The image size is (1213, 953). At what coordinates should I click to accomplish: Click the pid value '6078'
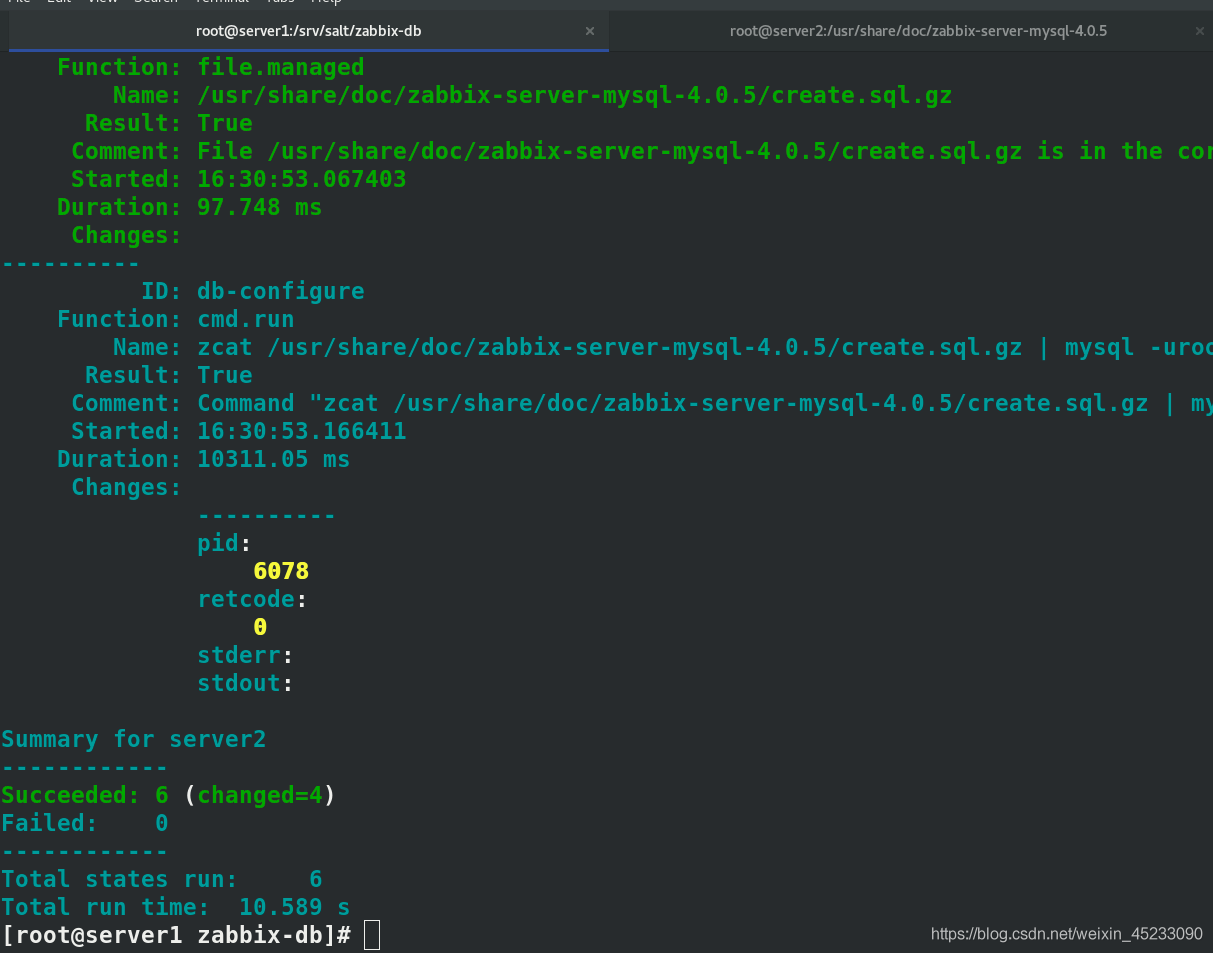tap(281, 571)
